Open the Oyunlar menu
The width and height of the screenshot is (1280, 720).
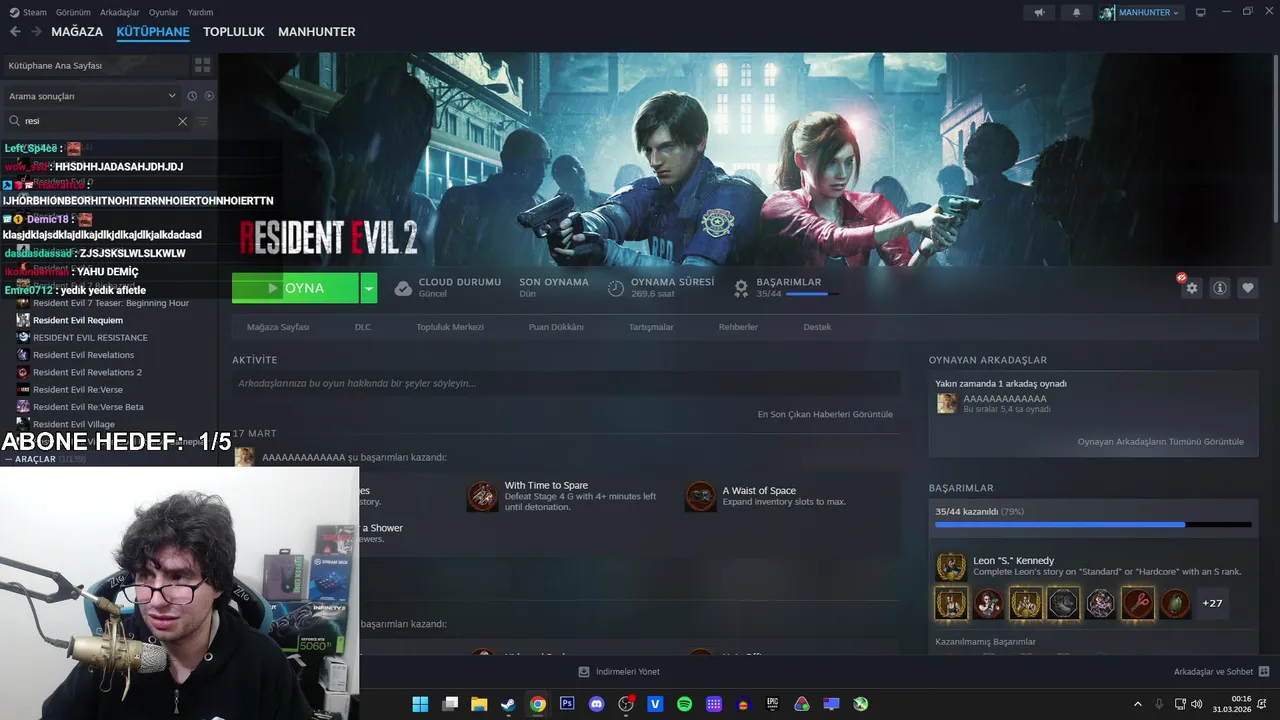click(x=163, y=12)
